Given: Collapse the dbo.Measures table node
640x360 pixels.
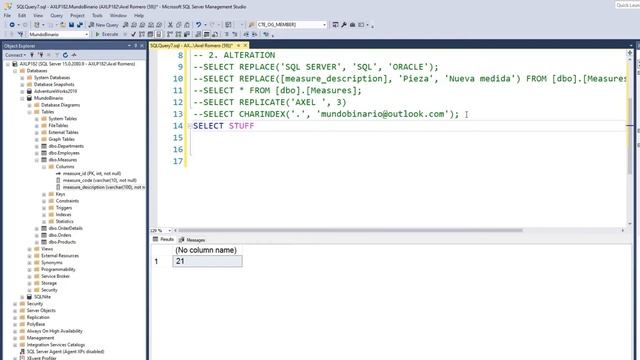Looking at the screenshot, I should 37,160.
